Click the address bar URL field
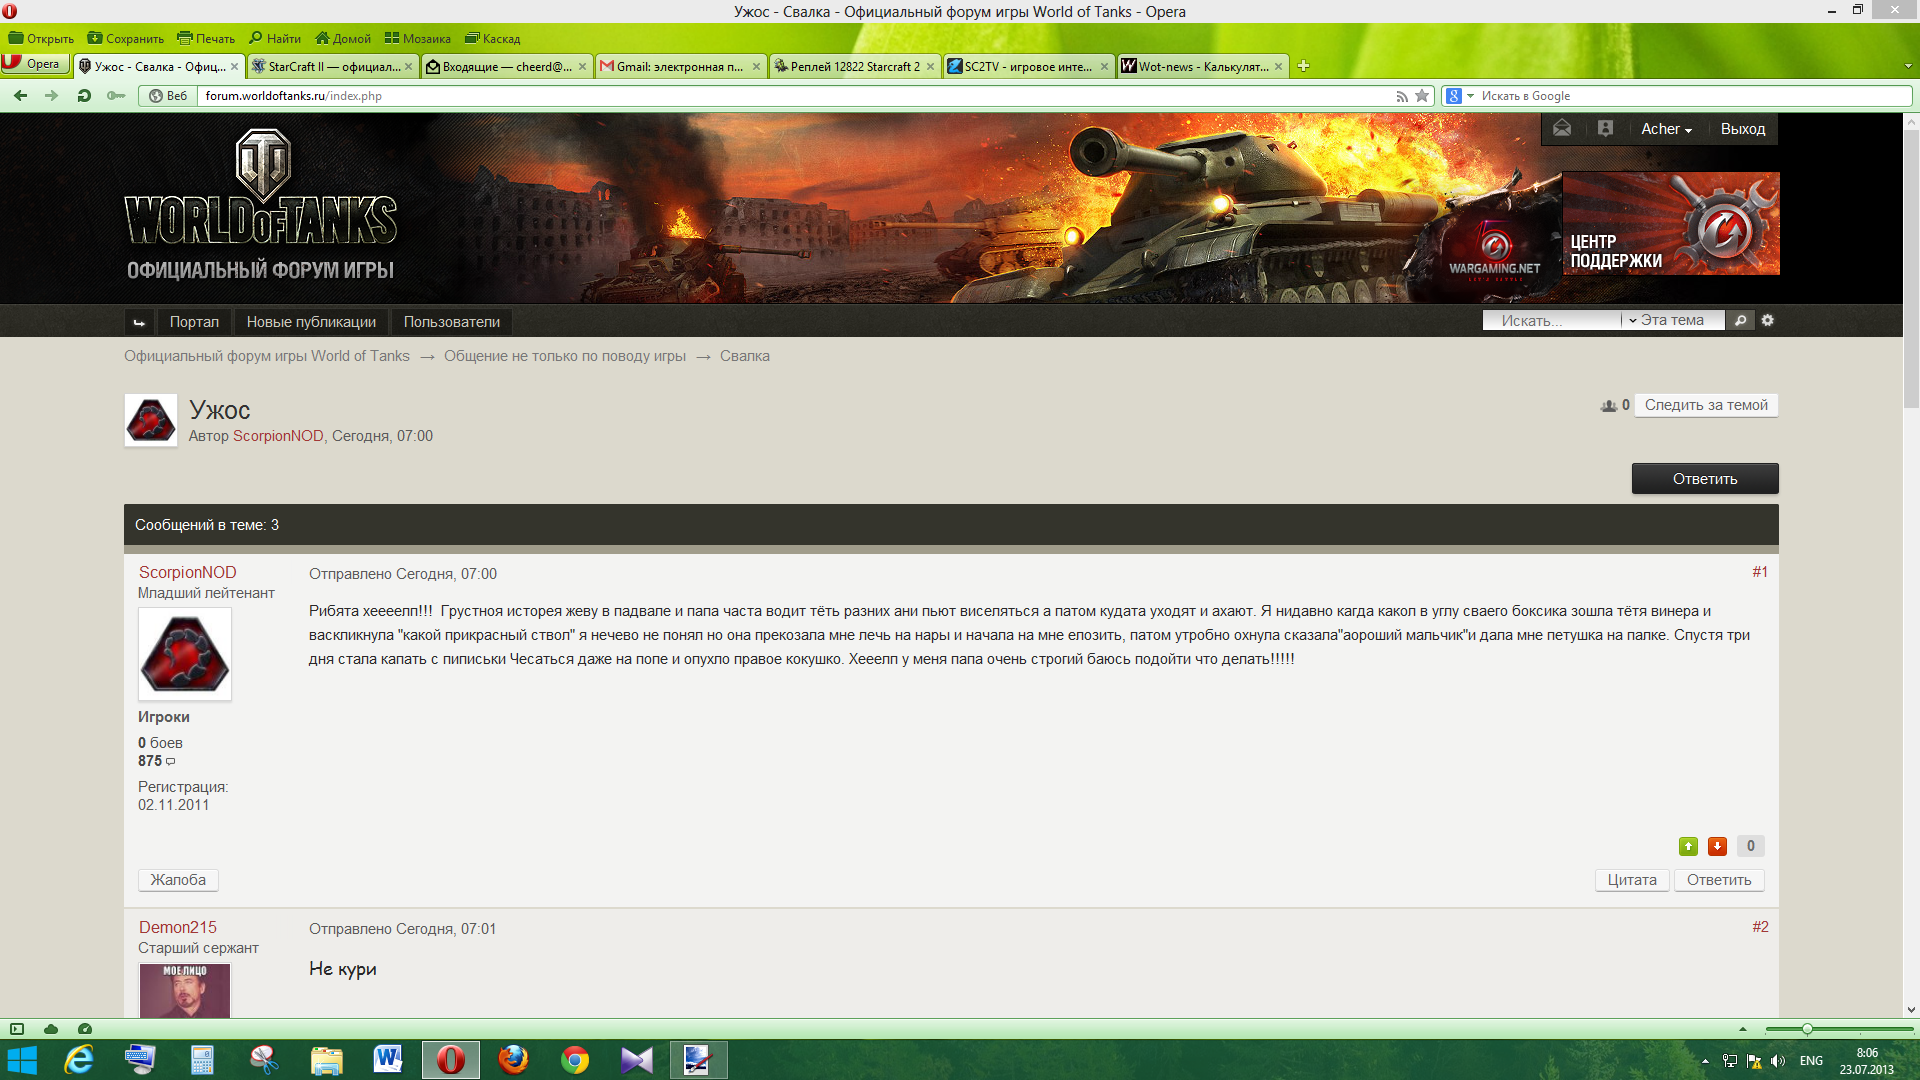The height and width of the screenshot is (1080, 1920). coord(796,96)
